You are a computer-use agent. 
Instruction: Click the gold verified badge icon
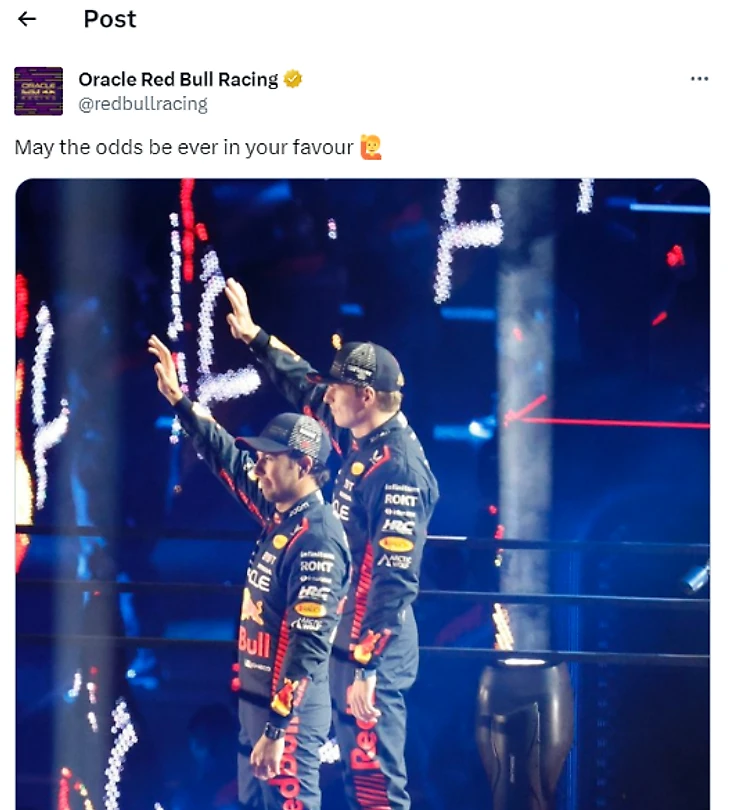(x=292, y=79)
